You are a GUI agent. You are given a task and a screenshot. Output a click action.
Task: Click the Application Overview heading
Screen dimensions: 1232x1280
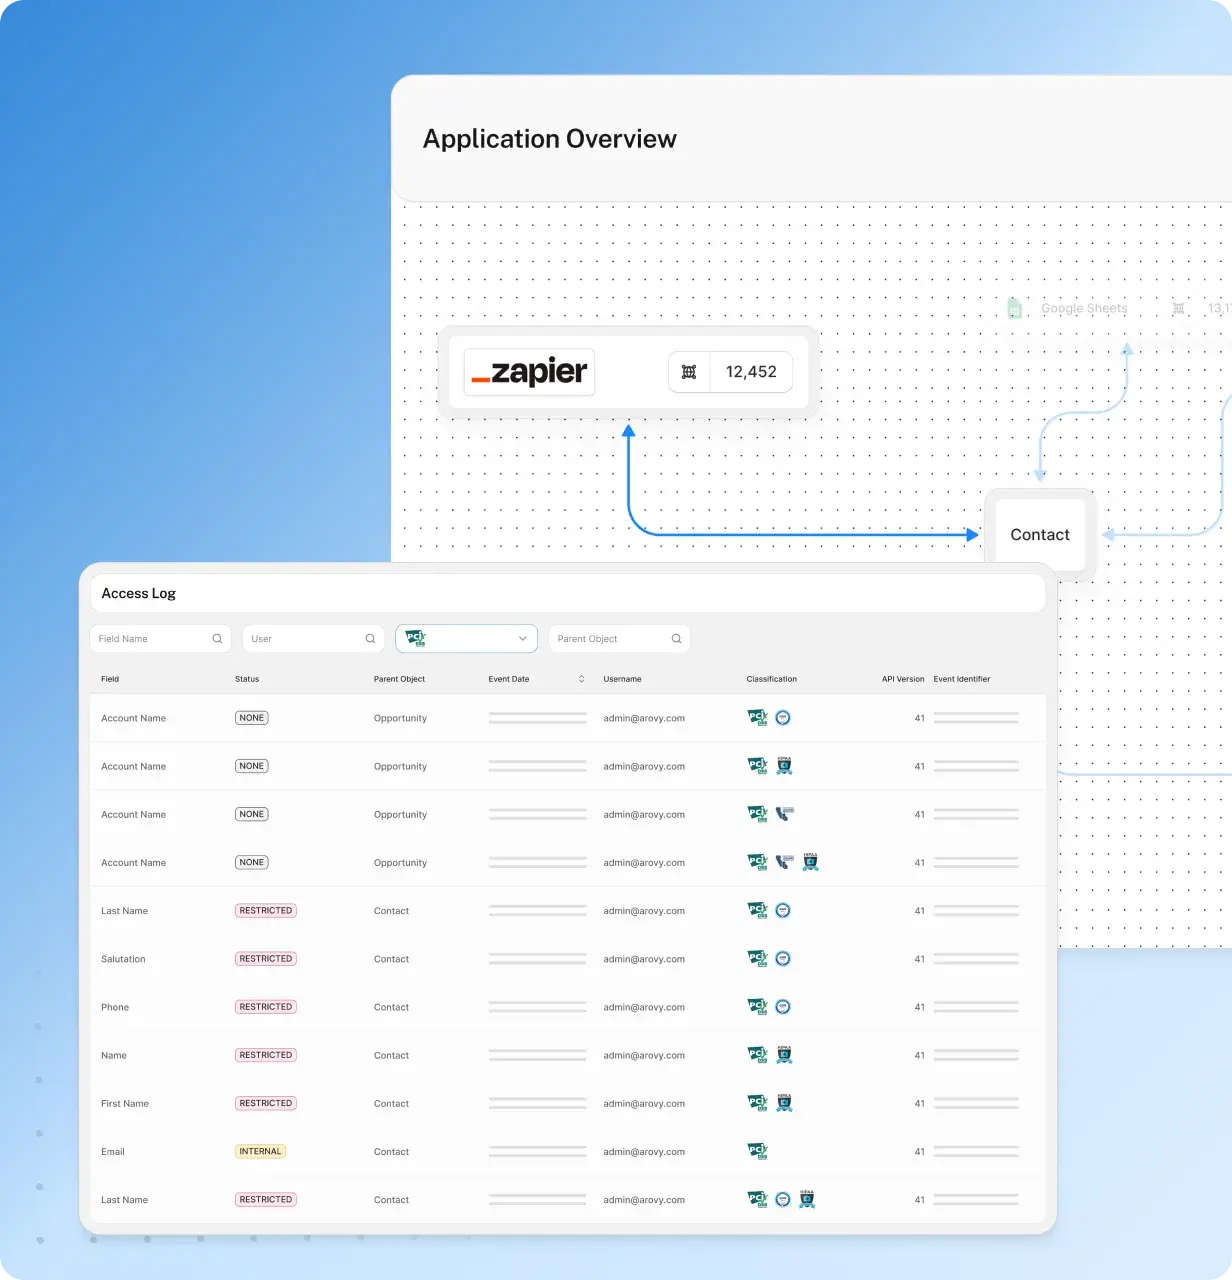click(x=550, y=139)
